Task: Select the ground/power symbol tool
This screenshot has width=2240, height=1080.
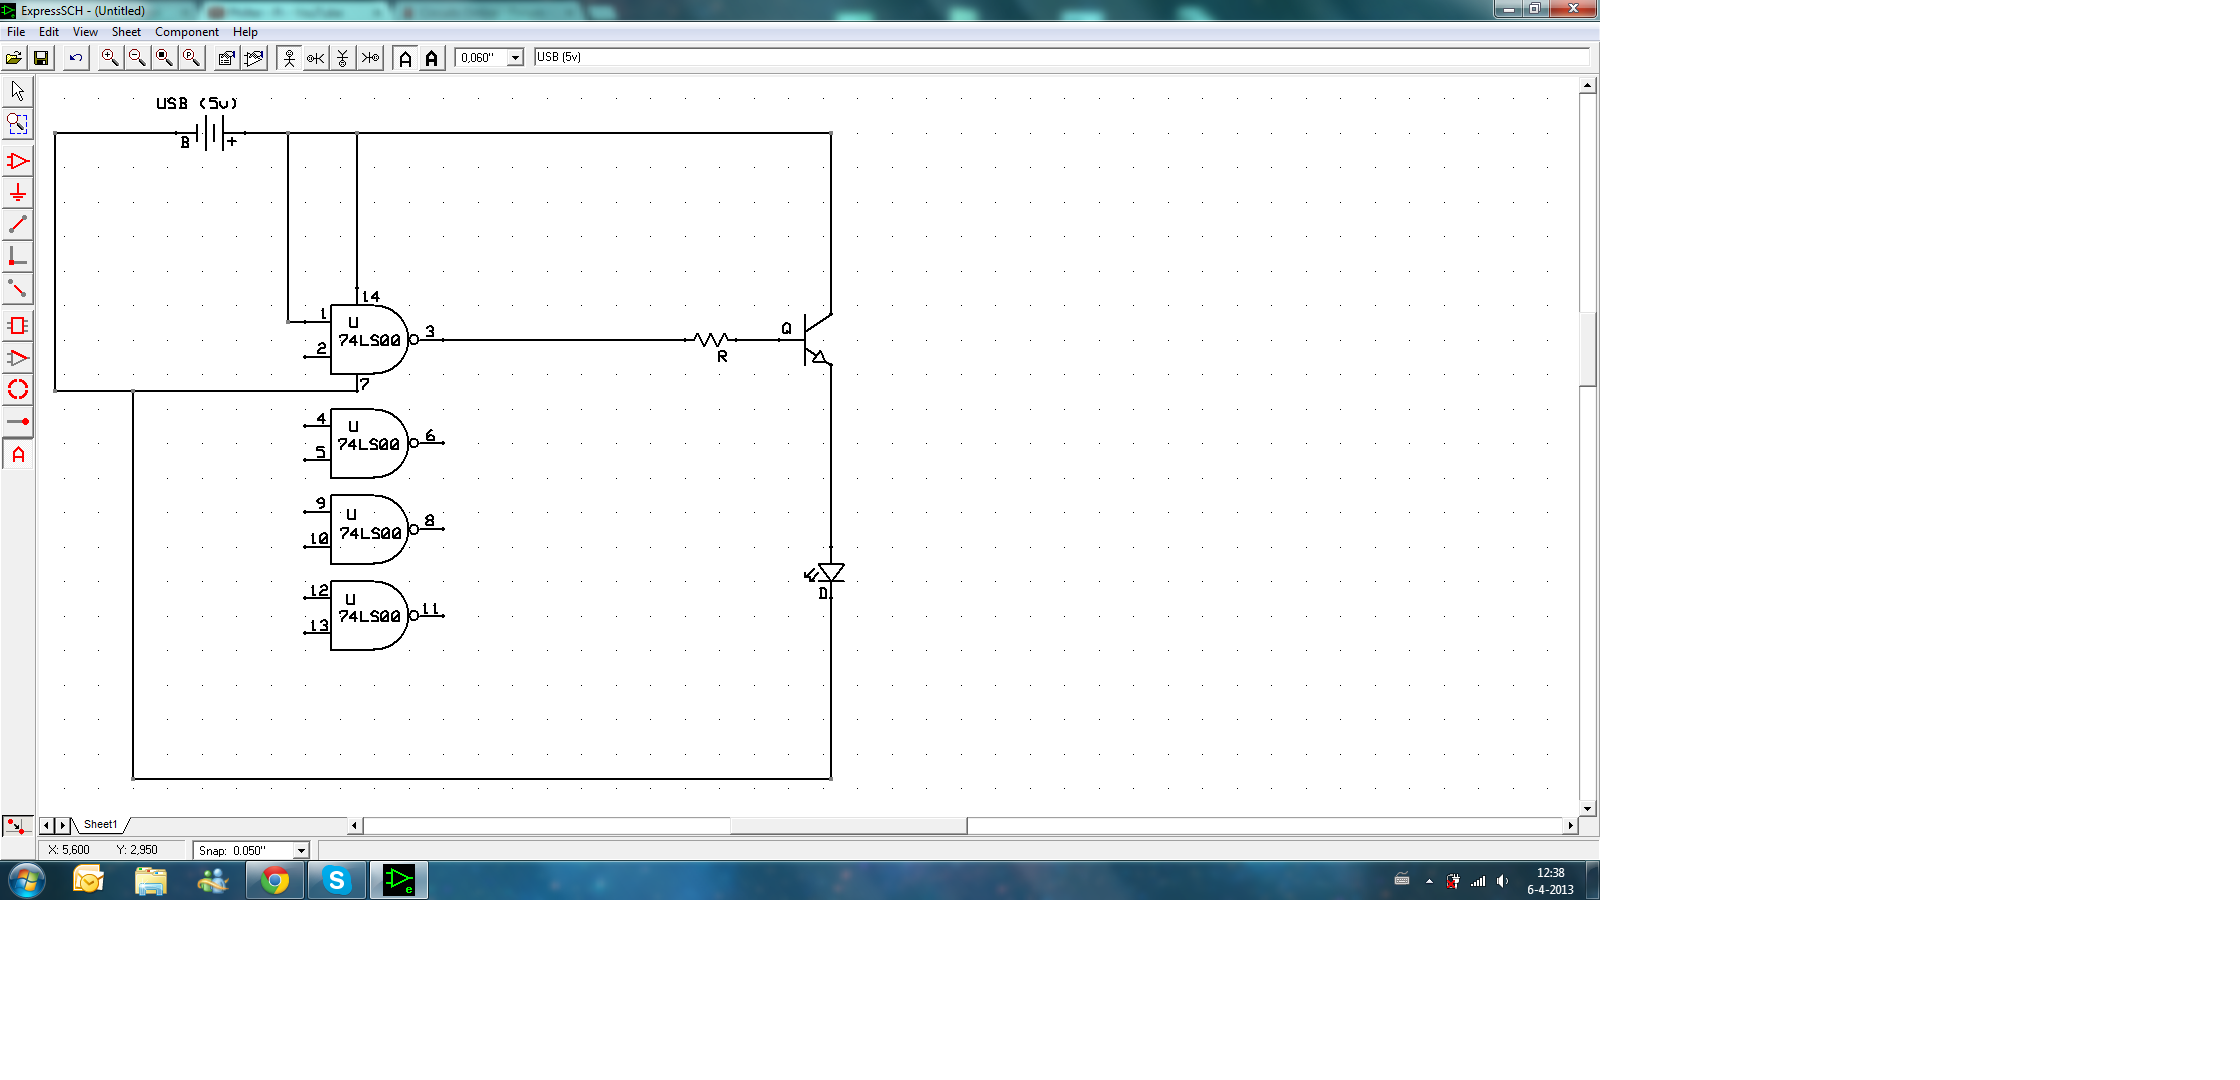Action: point(18,193)
